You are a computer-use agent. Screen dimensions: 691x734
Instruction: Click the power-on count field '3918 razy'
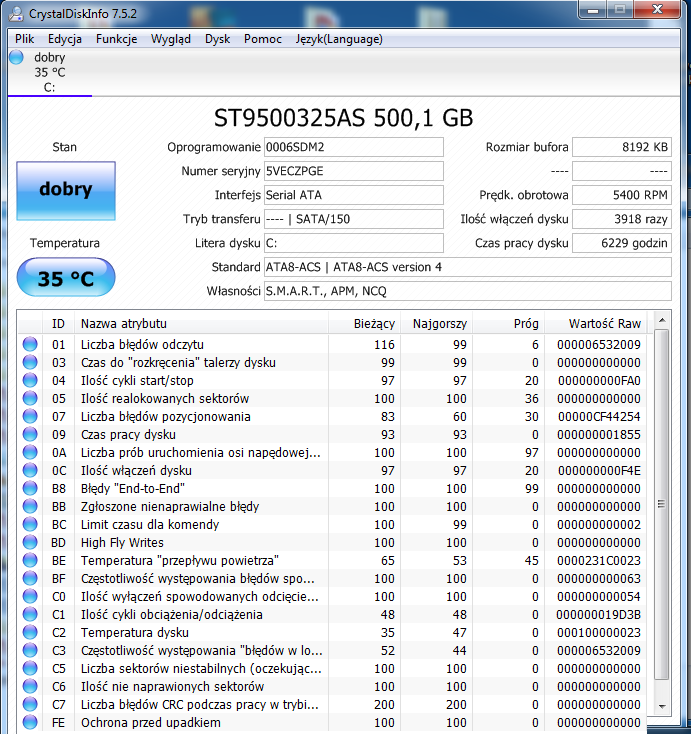pos(622,219)
